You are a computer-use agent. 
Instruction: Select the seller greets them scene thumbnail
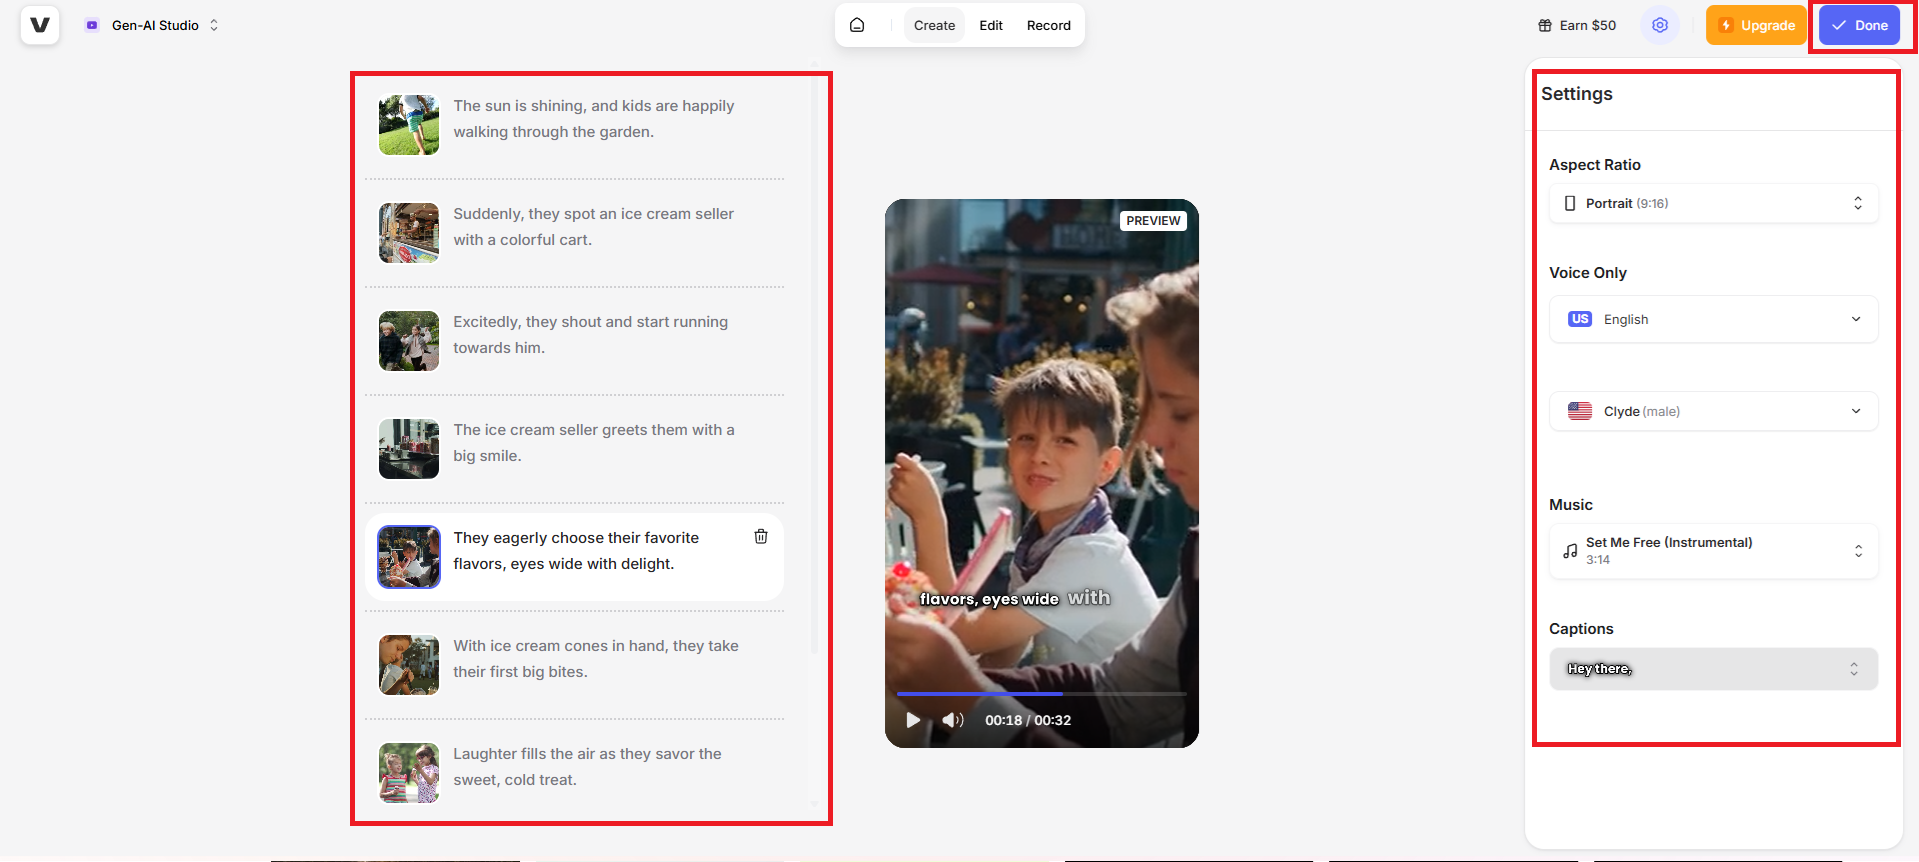(x=409, y=449)
